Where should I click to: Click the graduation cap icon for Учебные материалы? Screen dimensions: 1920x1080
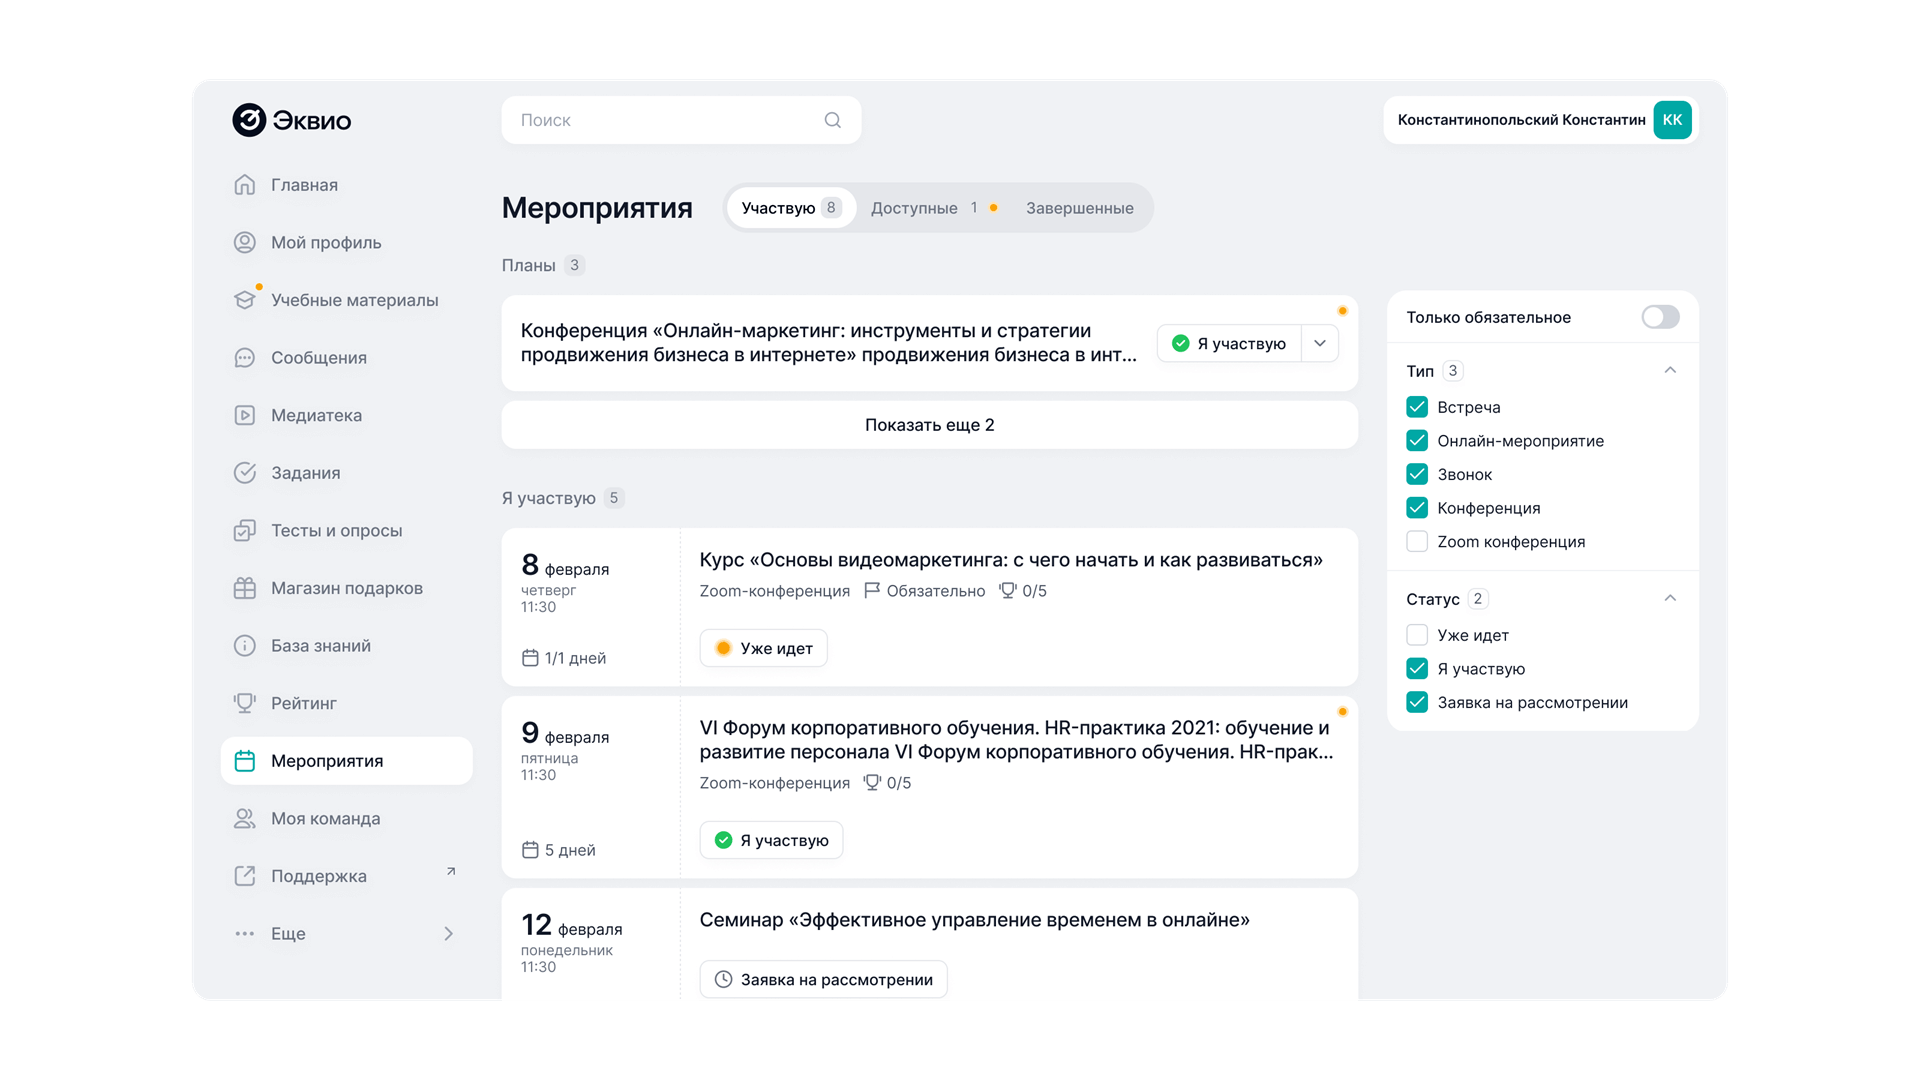click(245, 300)
